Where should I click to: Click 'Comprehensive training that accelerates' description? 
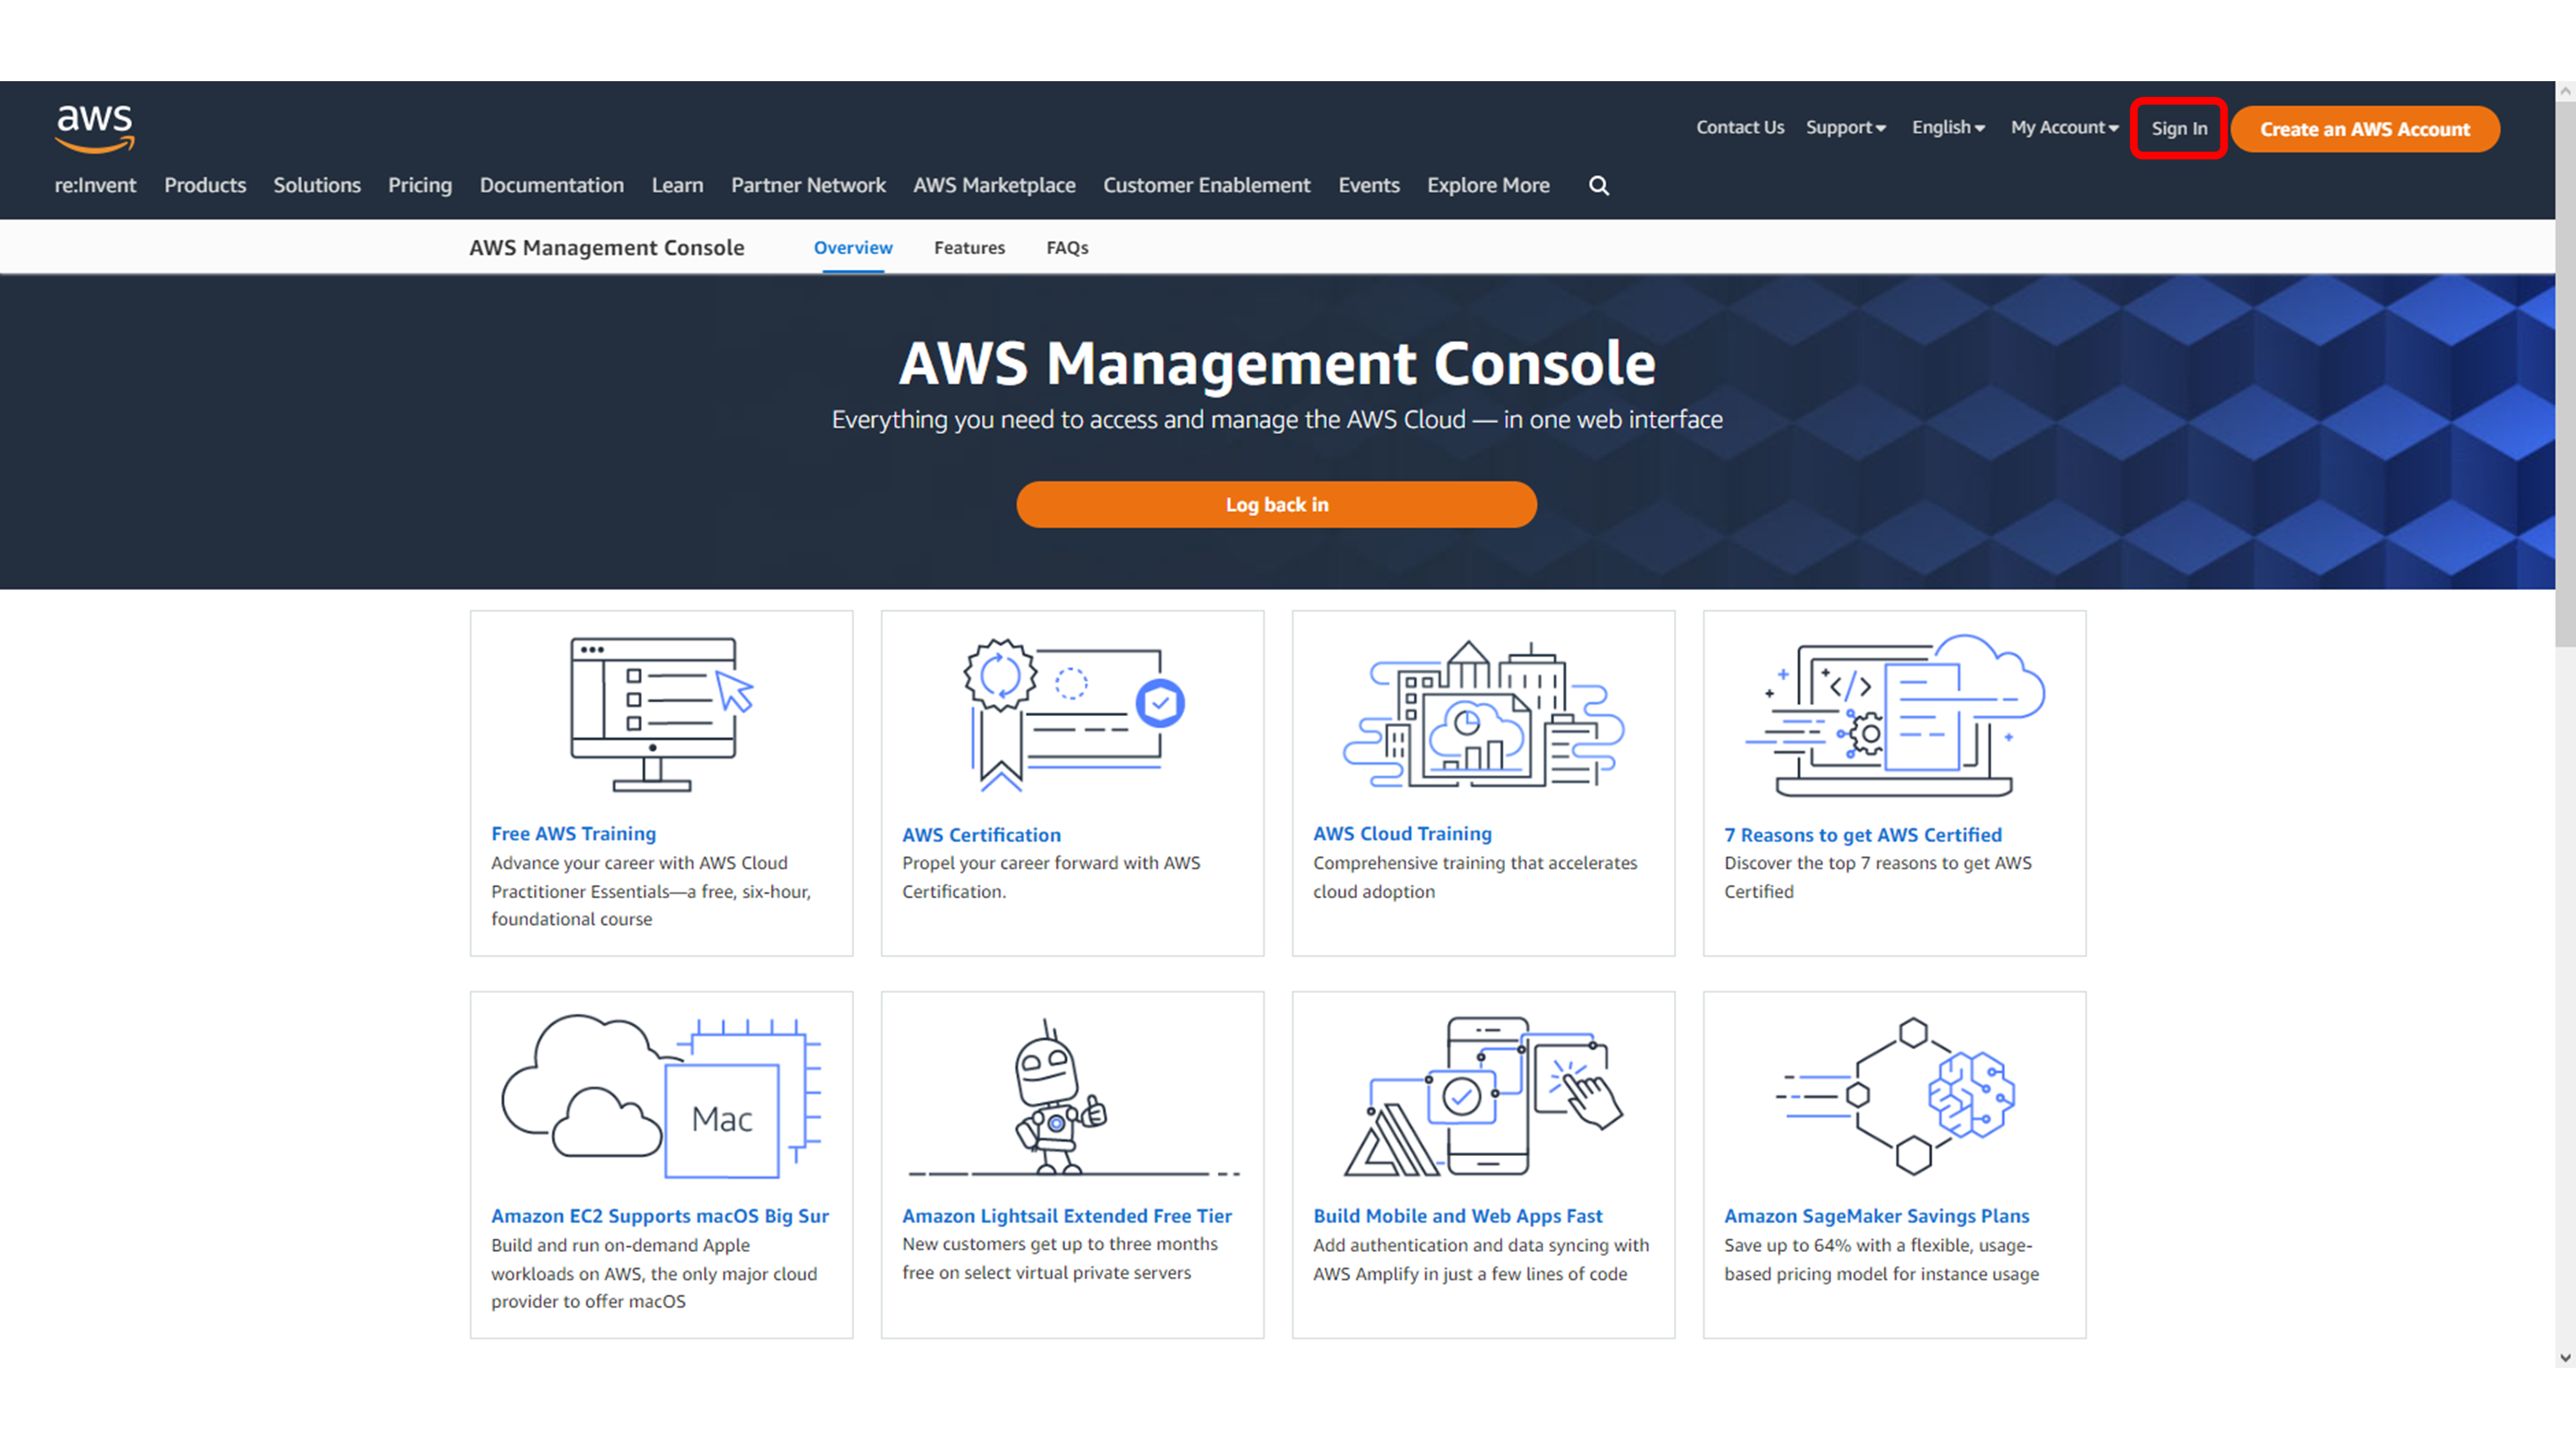(x=1475, y=877)
